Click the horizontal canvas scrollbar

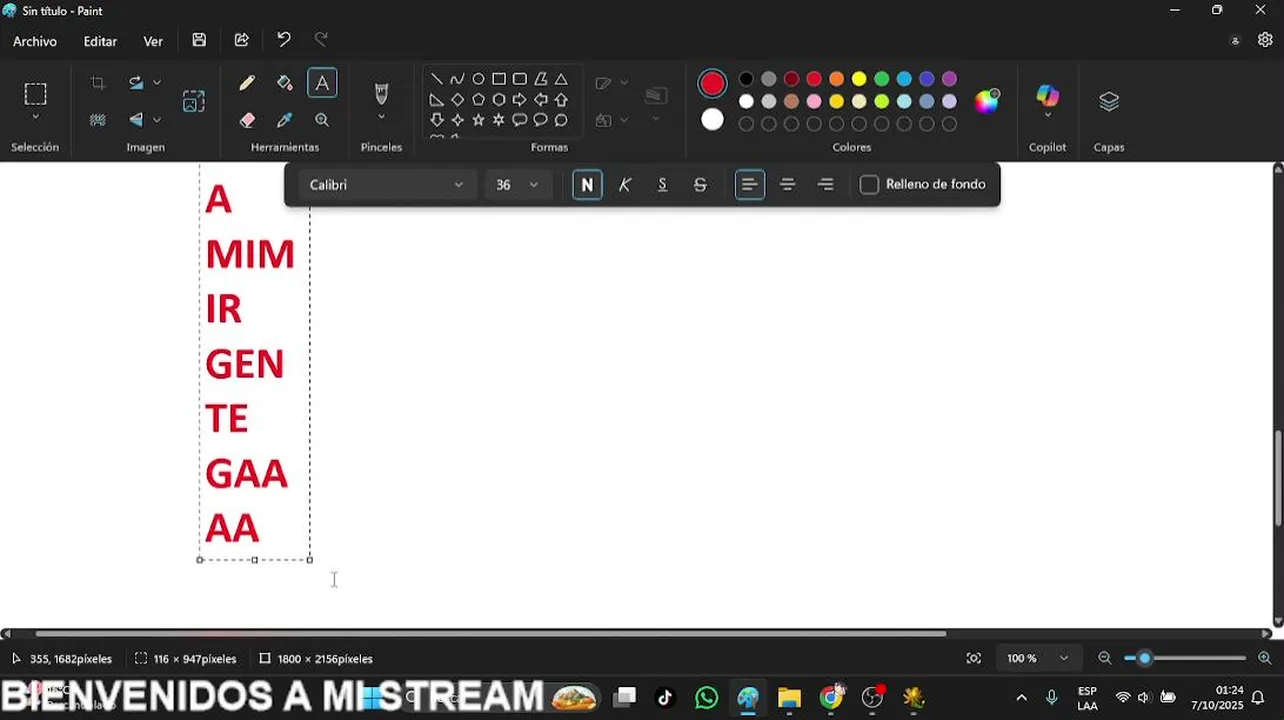click(490, 633)
